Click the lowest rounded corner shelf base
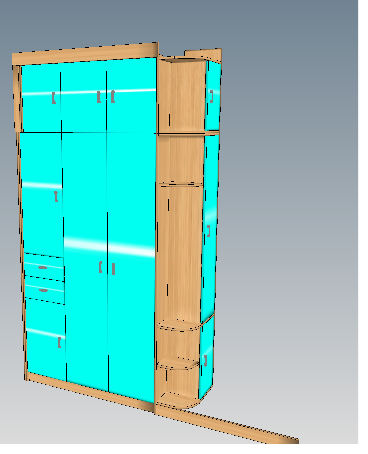Image resolution: width=368 pixels, height=454 pixels. (177, 401)
